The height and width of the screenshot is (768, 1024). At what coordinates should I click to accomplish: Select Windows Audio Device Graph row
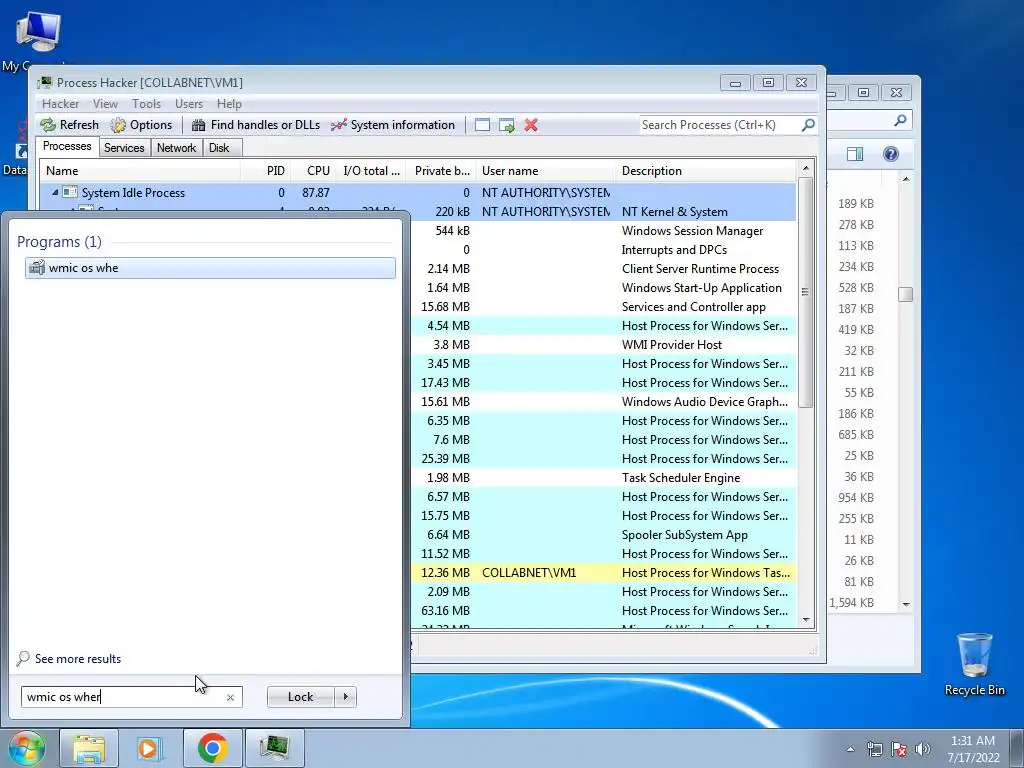click(x=604, y=402)
